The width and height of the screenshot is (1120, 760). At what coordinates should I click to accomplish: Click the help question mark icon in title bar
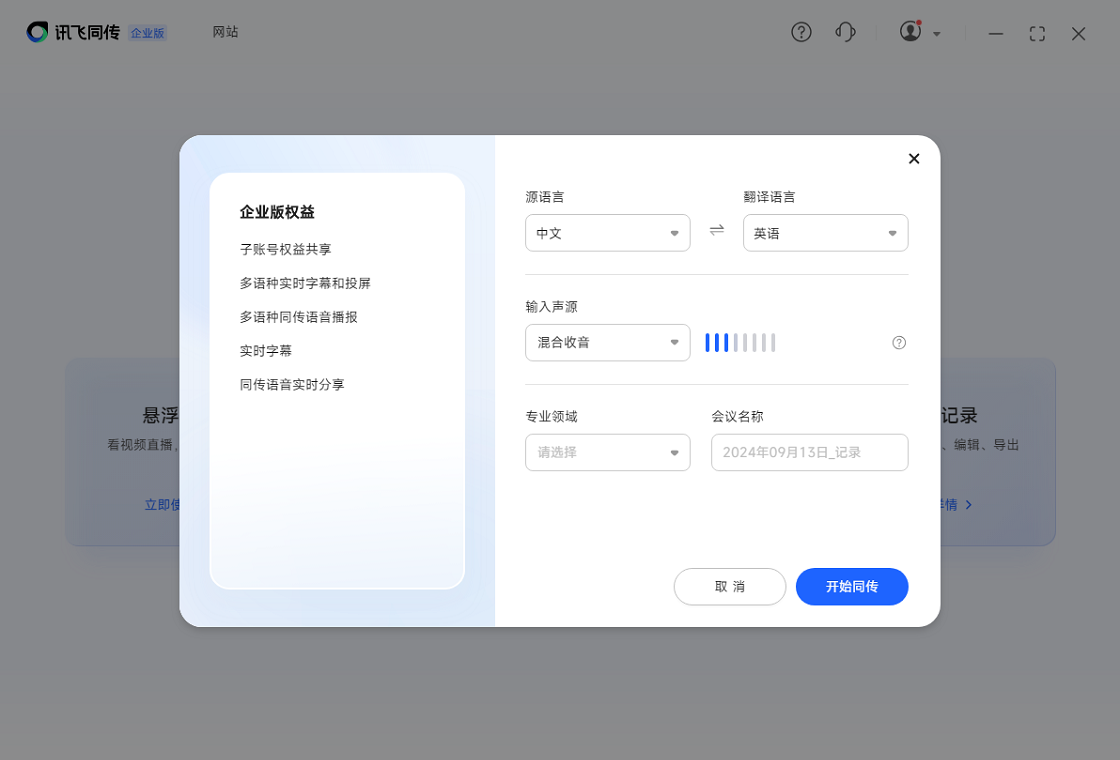[x=801, y=32]
